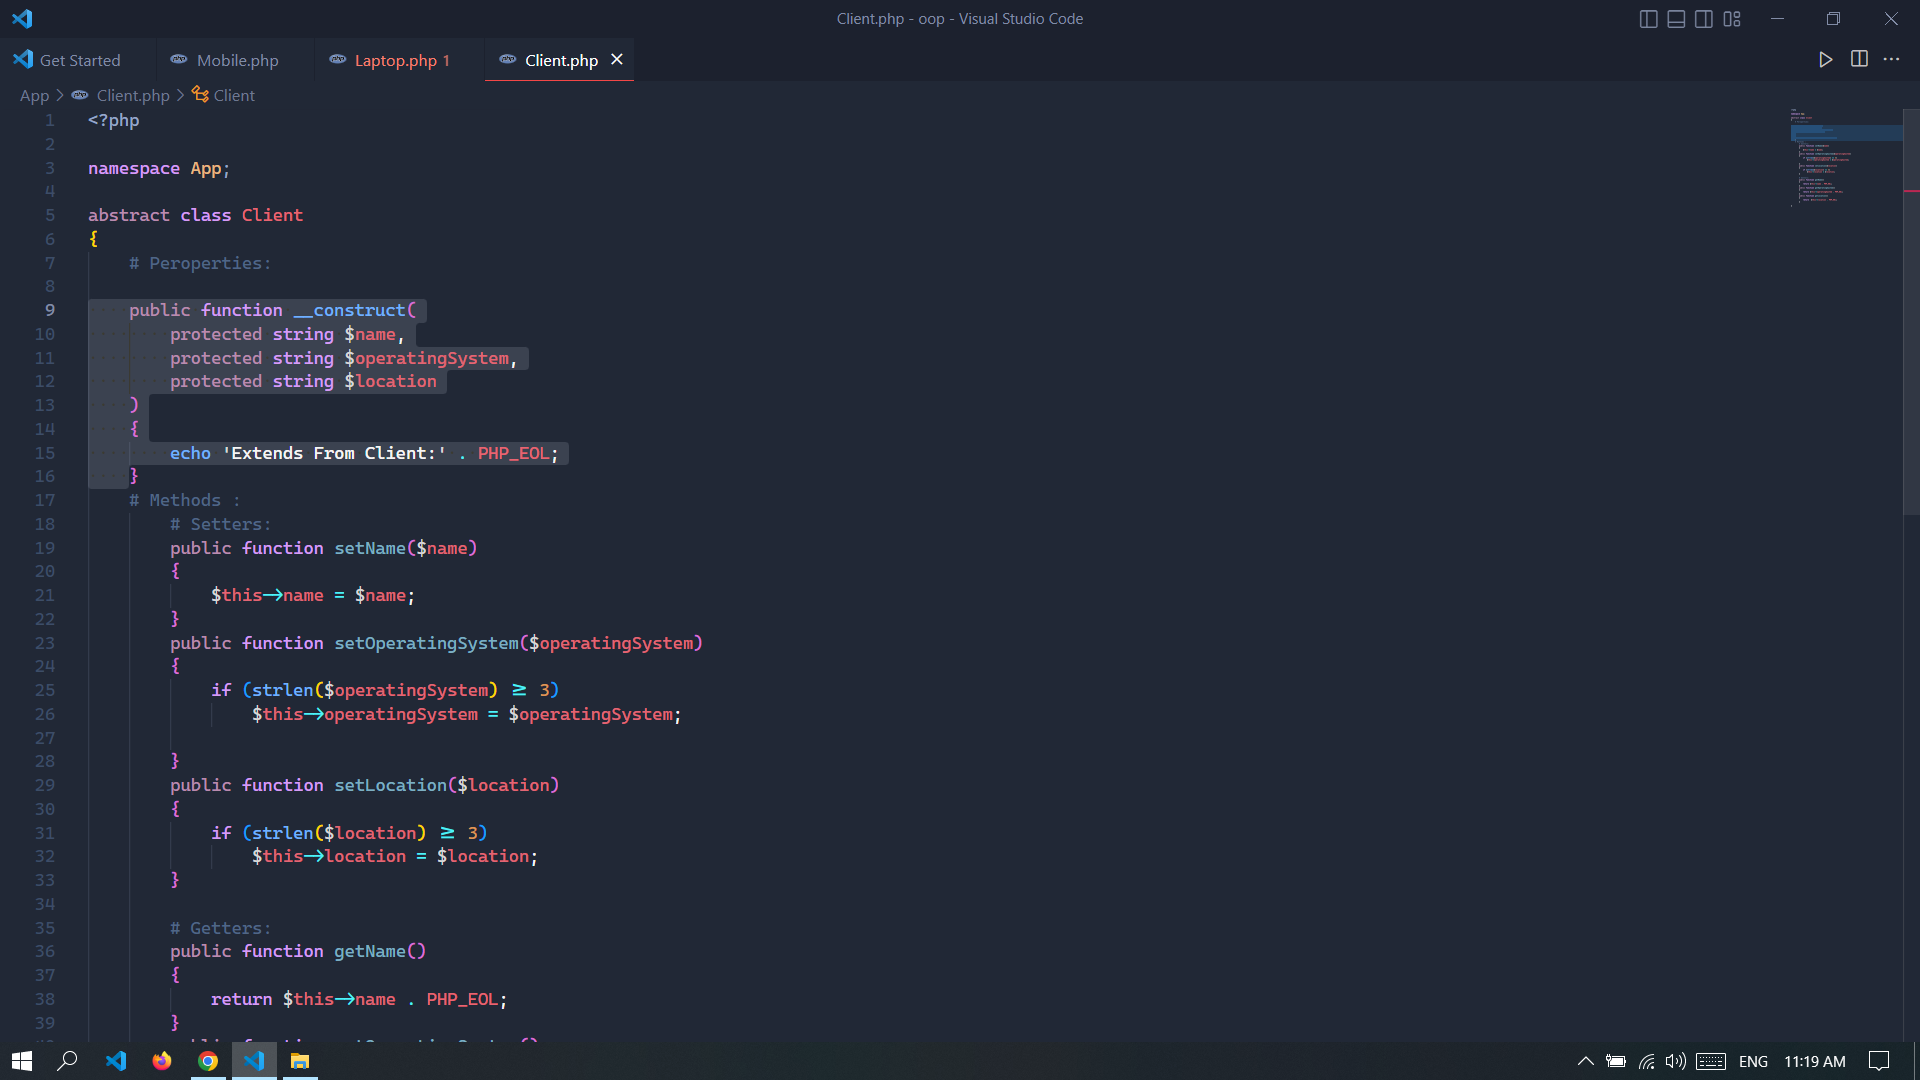Click the setName function name
Image resolution: width=1920 pixels, height=1080 pixels.
[370, 548]
